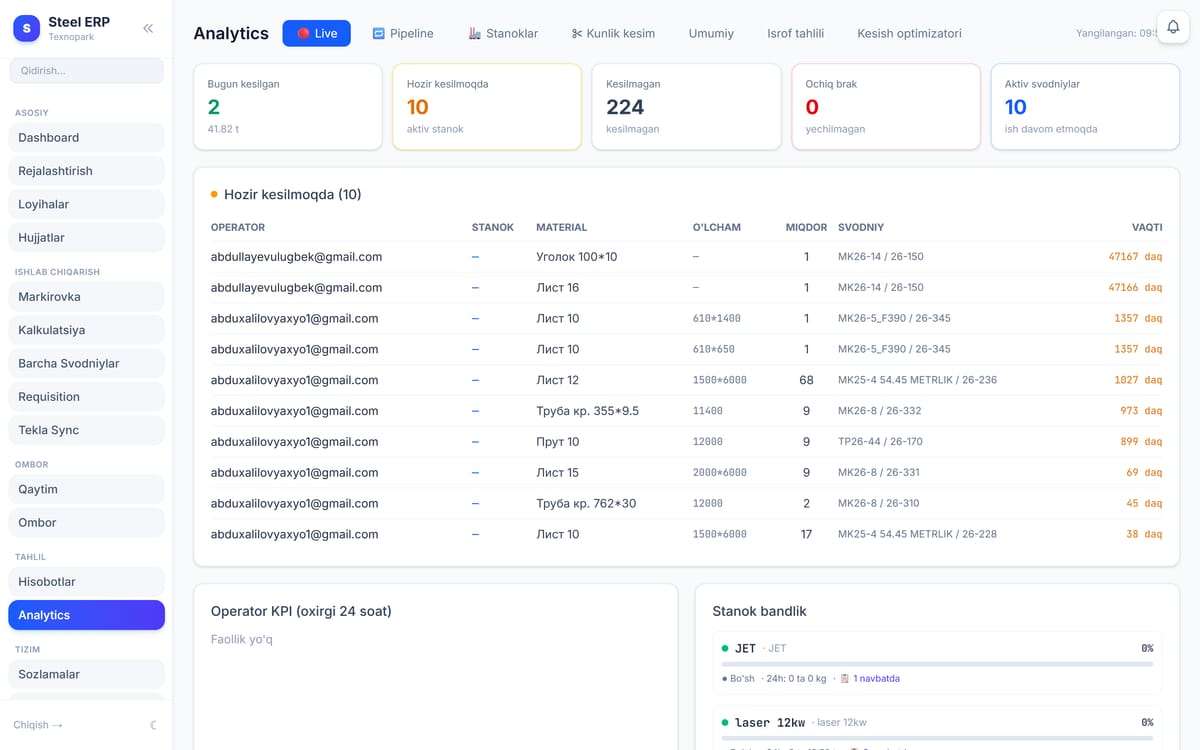Open Rejalashtirish from the sidebar
1200x750 pixels.
pos(86,171)
